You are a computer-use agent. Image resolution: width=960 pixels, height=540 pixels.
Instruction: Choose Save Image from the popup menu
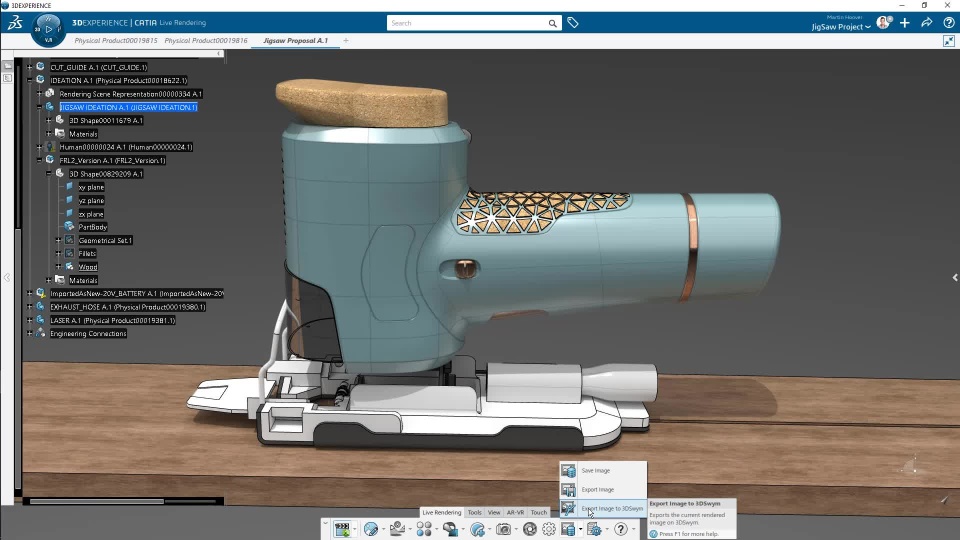pos(595,470)
